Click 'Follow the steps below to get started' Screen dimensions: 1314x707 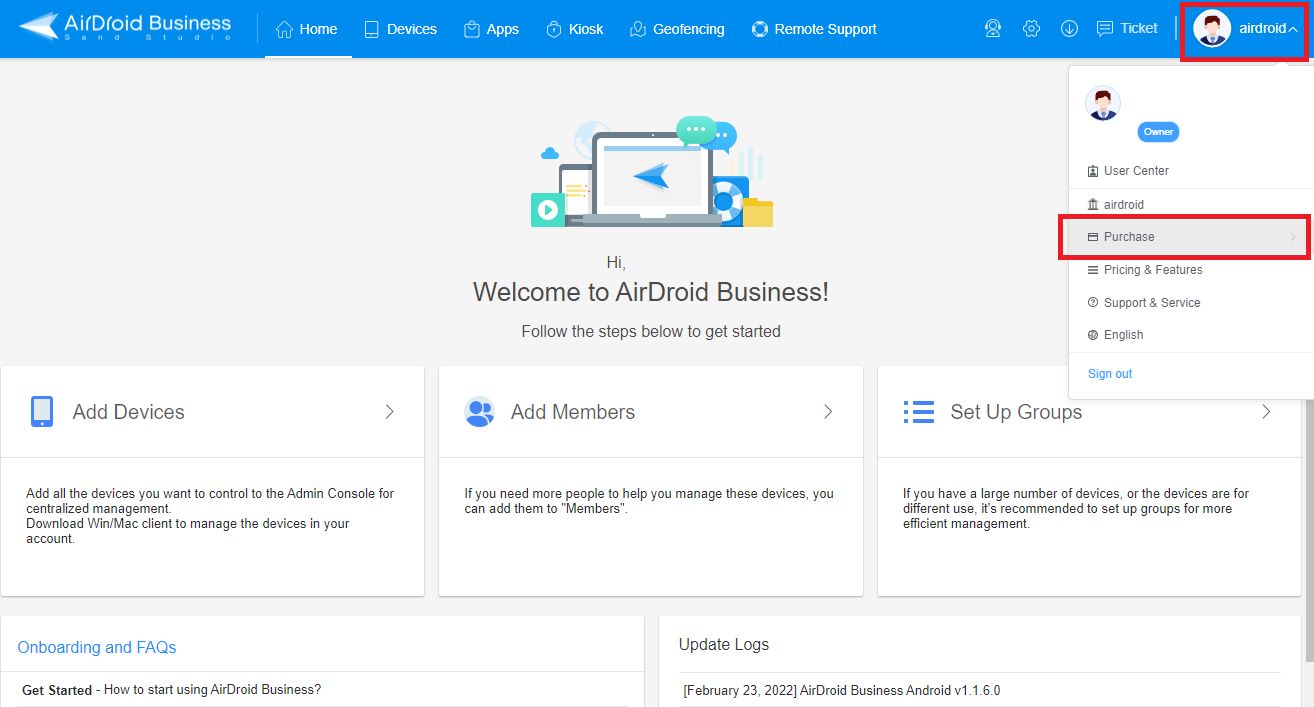[651, 331]
